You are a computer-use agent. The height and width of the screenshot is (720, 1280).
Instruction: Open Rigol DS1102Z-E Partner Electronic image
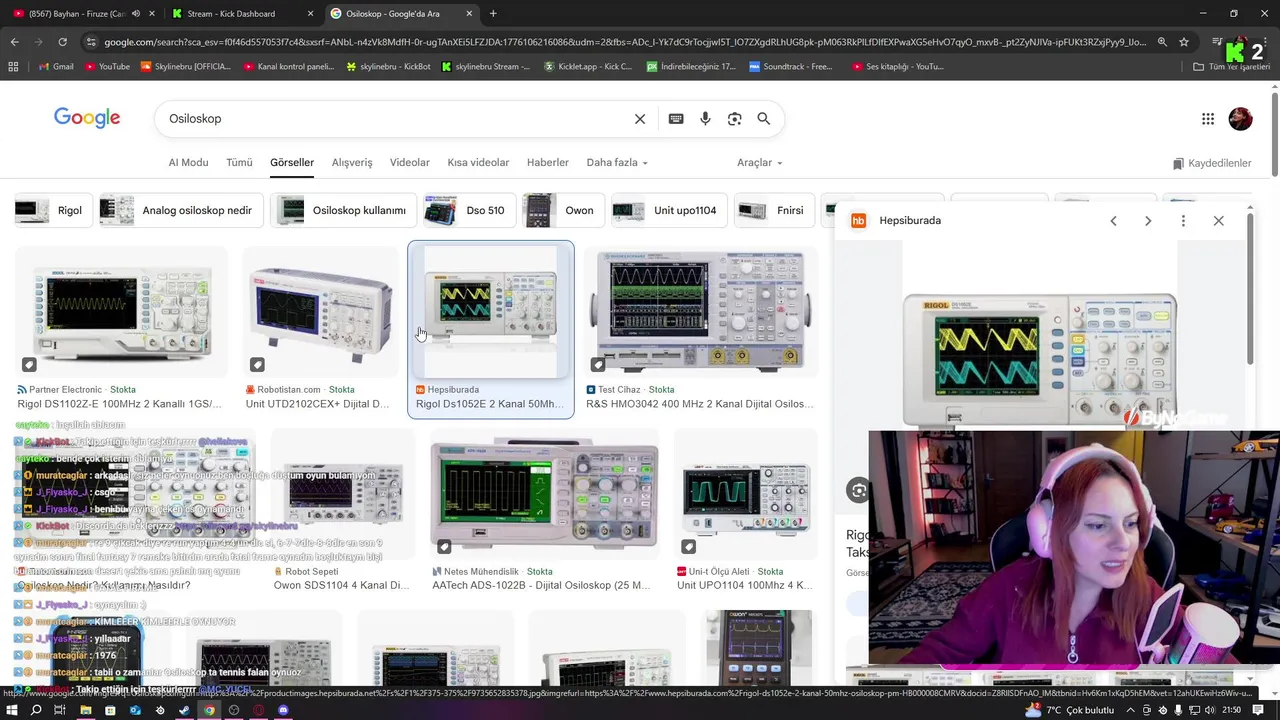(122, 312)
